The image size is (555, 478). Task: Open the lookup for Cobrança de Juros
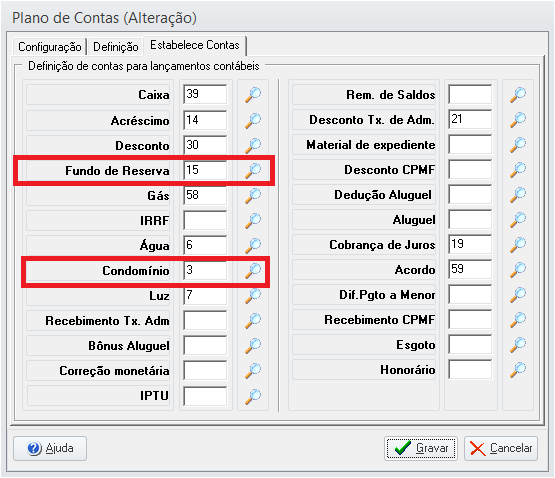(517, 244)
